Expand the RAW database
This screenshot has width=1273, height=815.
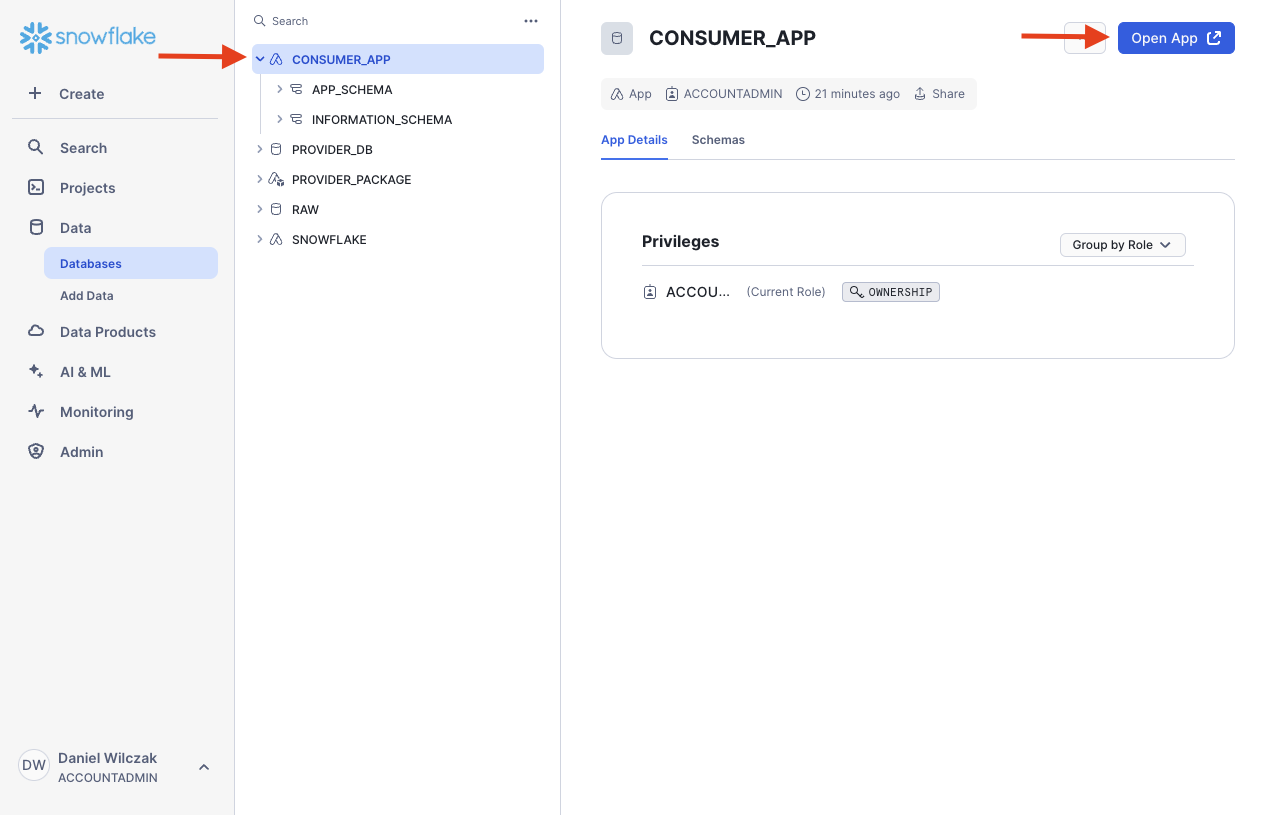tap(260, 209)
